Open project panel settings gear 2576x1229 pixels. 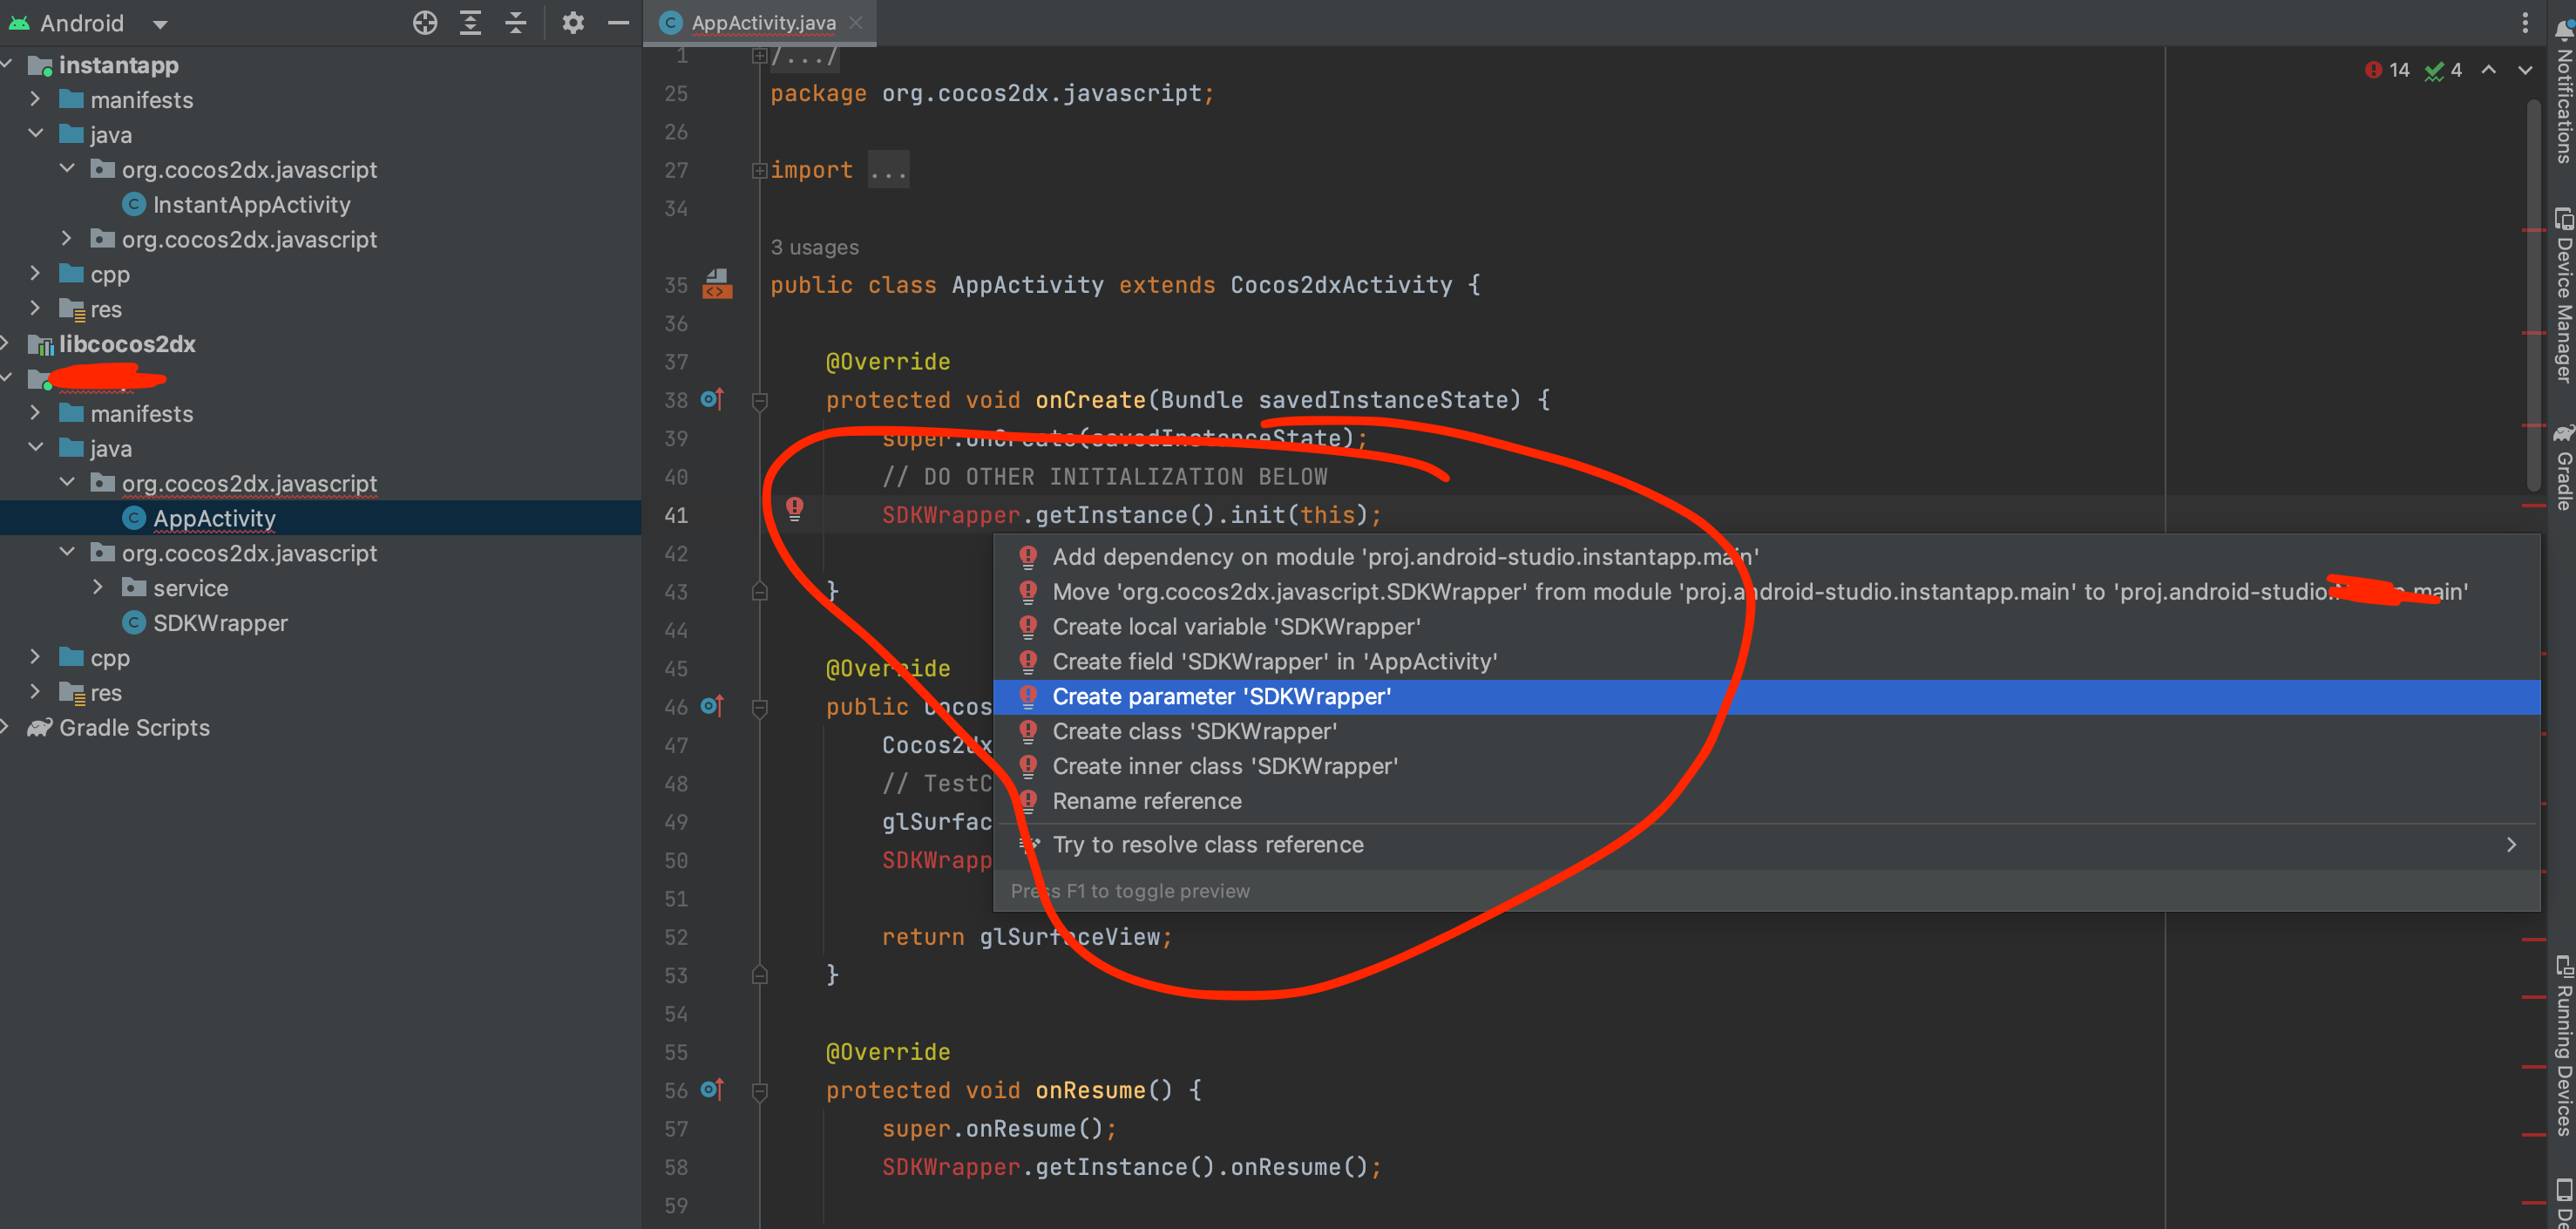tap(572, 22)
